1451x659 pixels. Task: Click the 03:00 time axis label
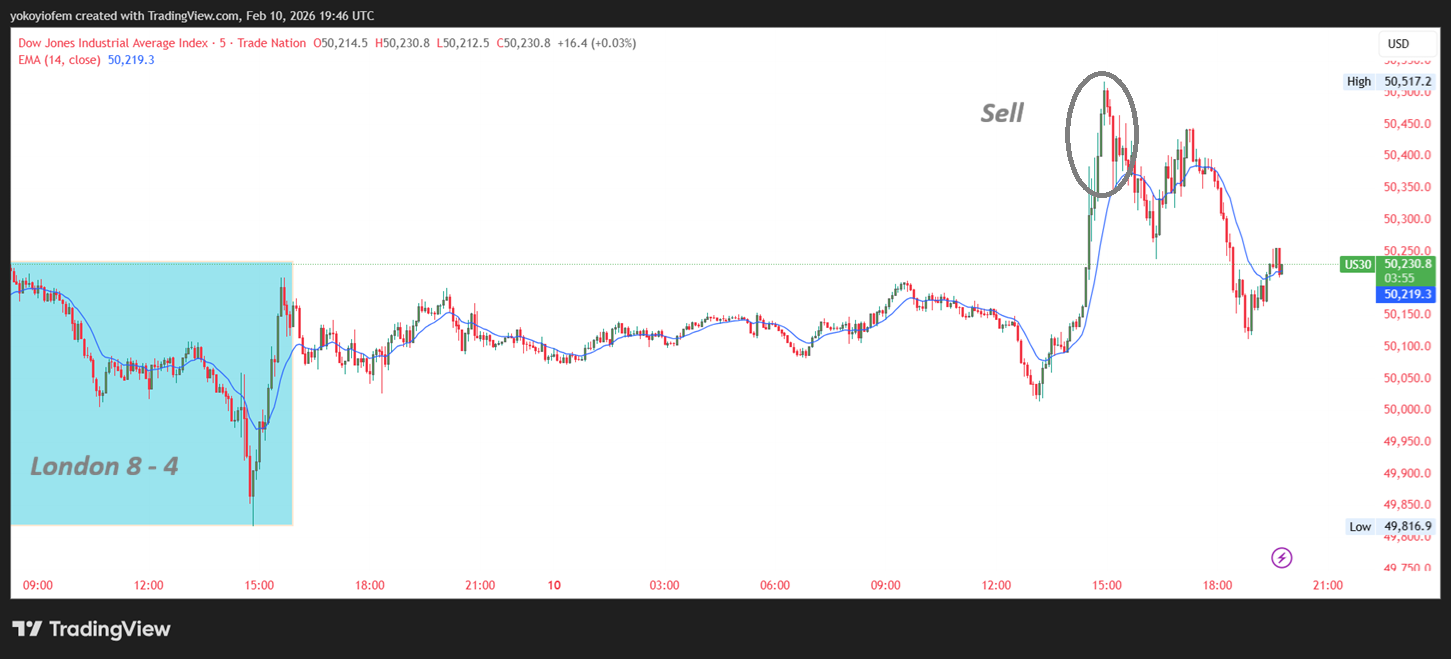(664, 585)
